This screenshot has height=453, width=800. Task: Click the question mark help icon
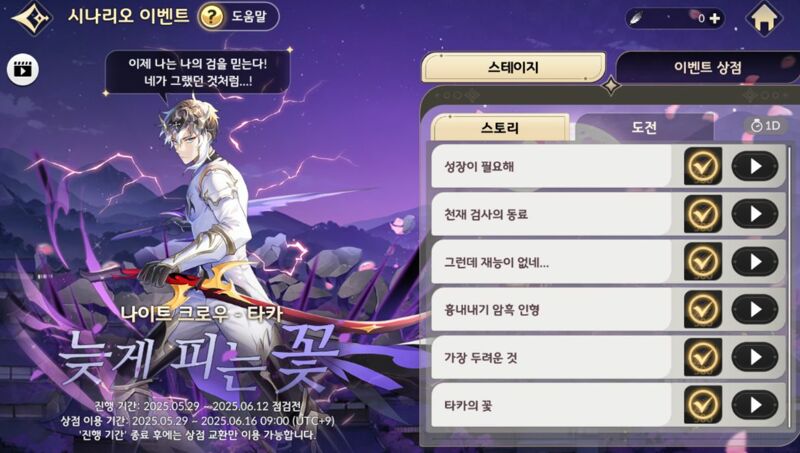tap(211, 16)
